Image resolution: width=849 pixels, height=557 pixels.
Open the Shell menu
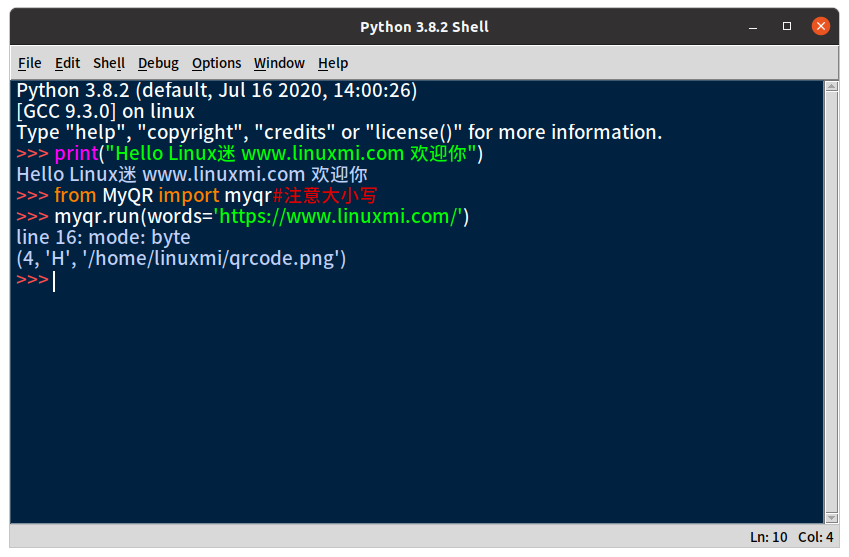tap(109, 63)
